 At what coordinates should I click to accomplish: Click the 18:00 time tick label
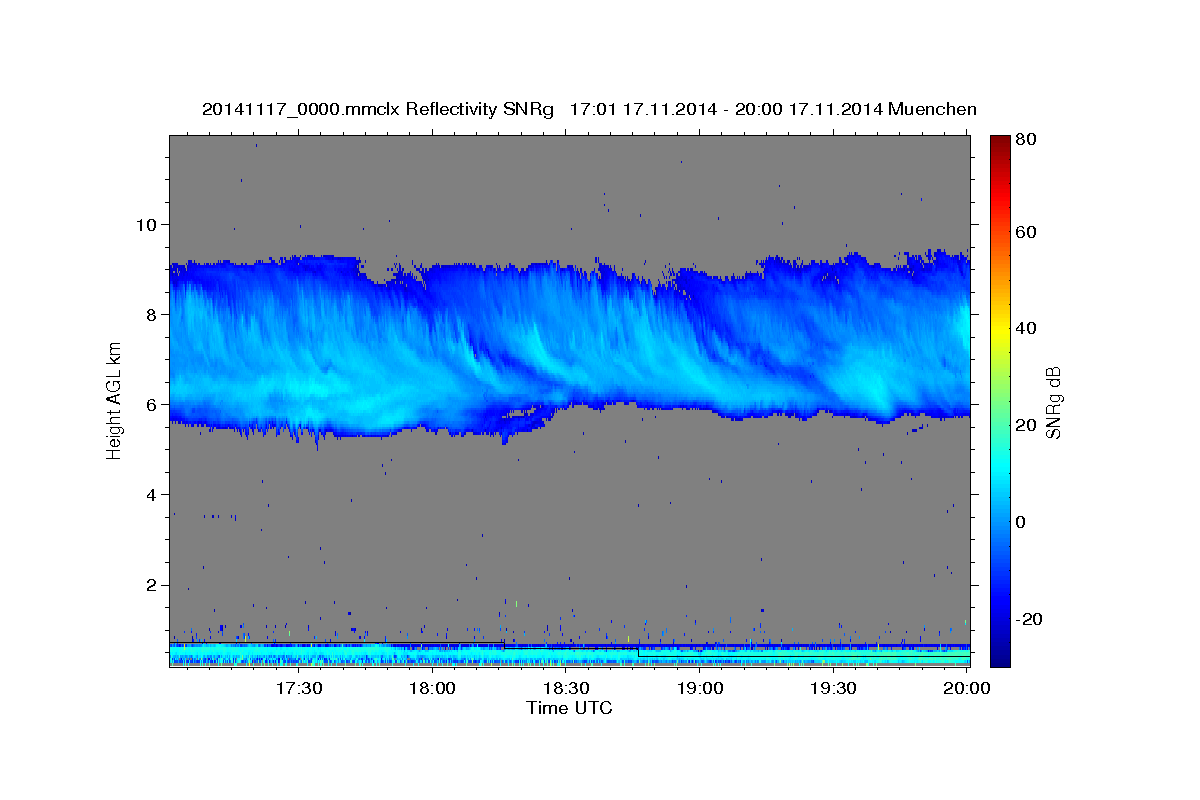[433, 688]
